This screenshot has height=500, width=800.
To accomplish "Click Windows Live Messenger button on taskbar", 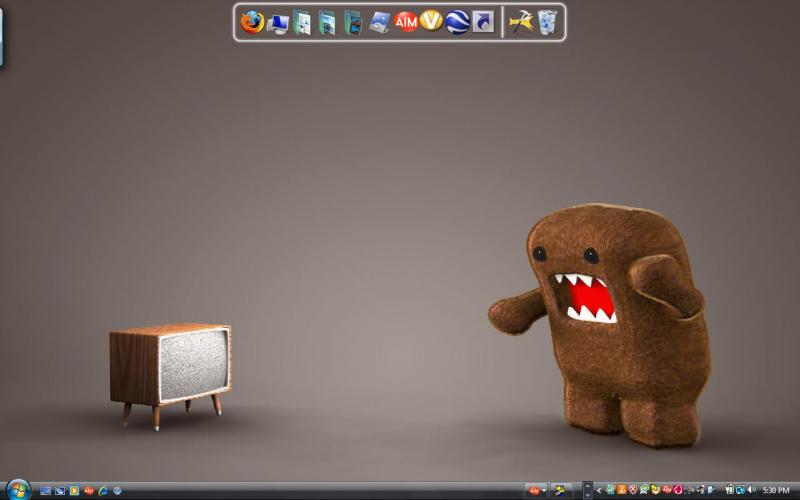I will pos(561,490).
